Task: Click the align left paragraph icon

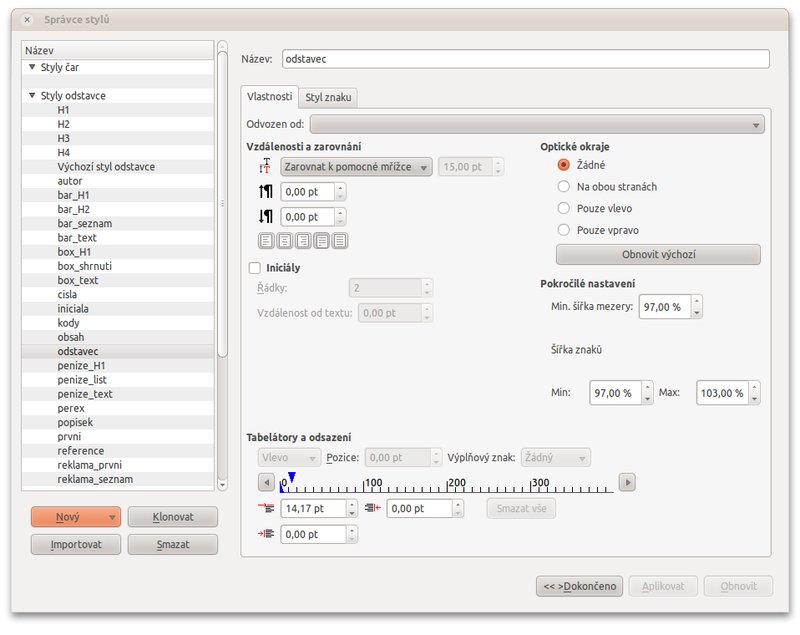Action: pos(266,240)
